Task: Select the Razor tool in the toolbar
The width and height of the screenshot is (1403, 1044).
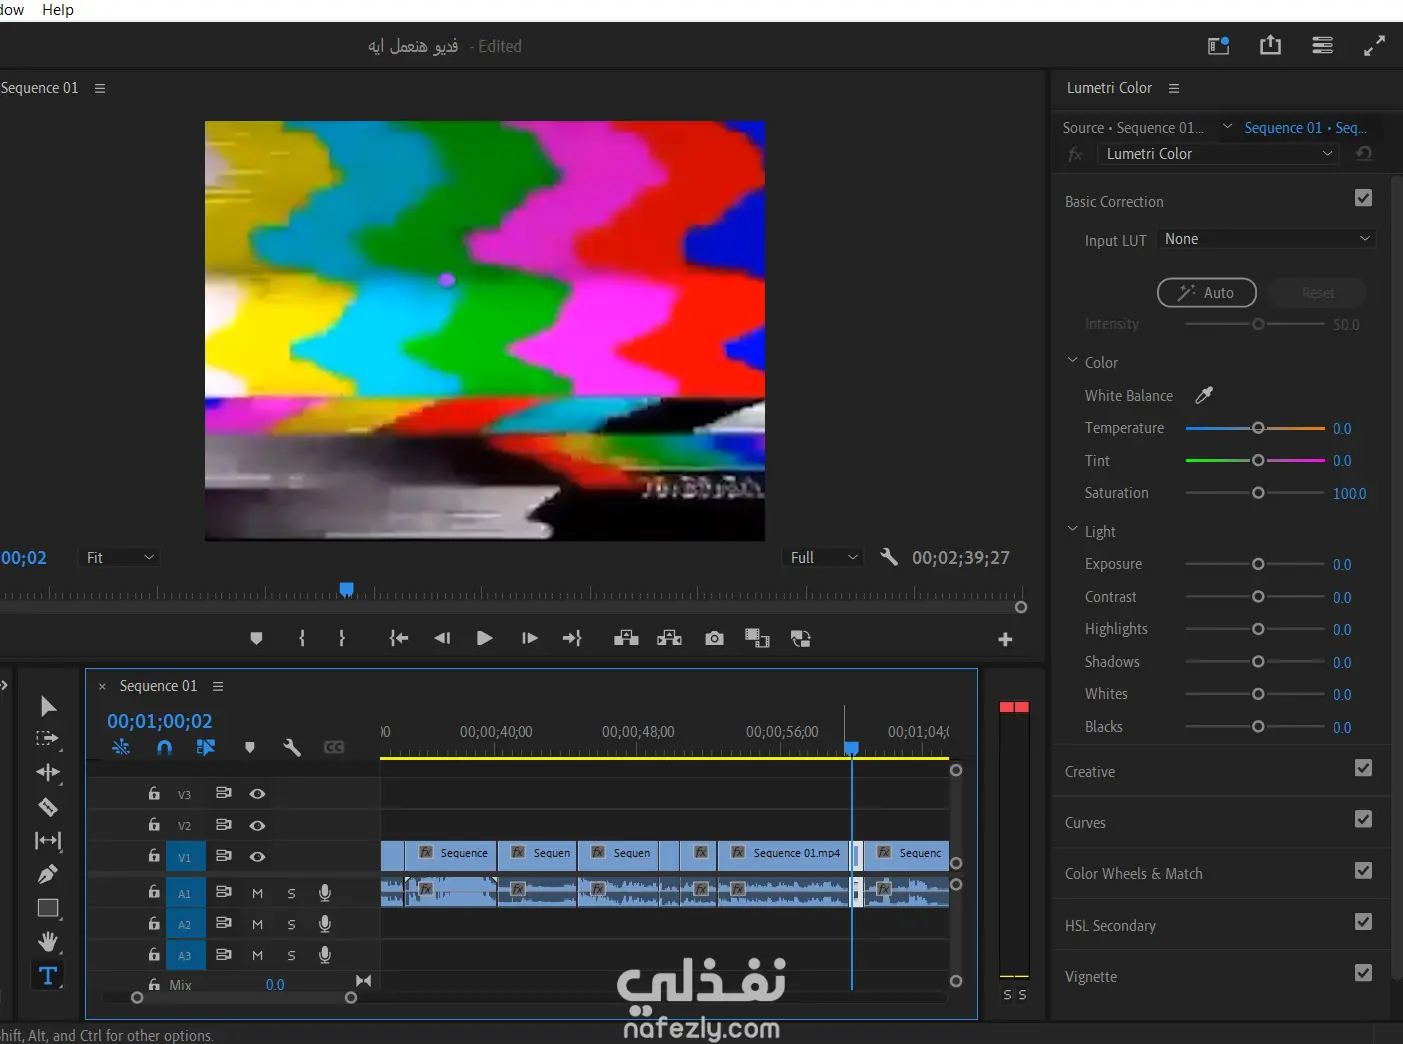Action: pos(47,807)
